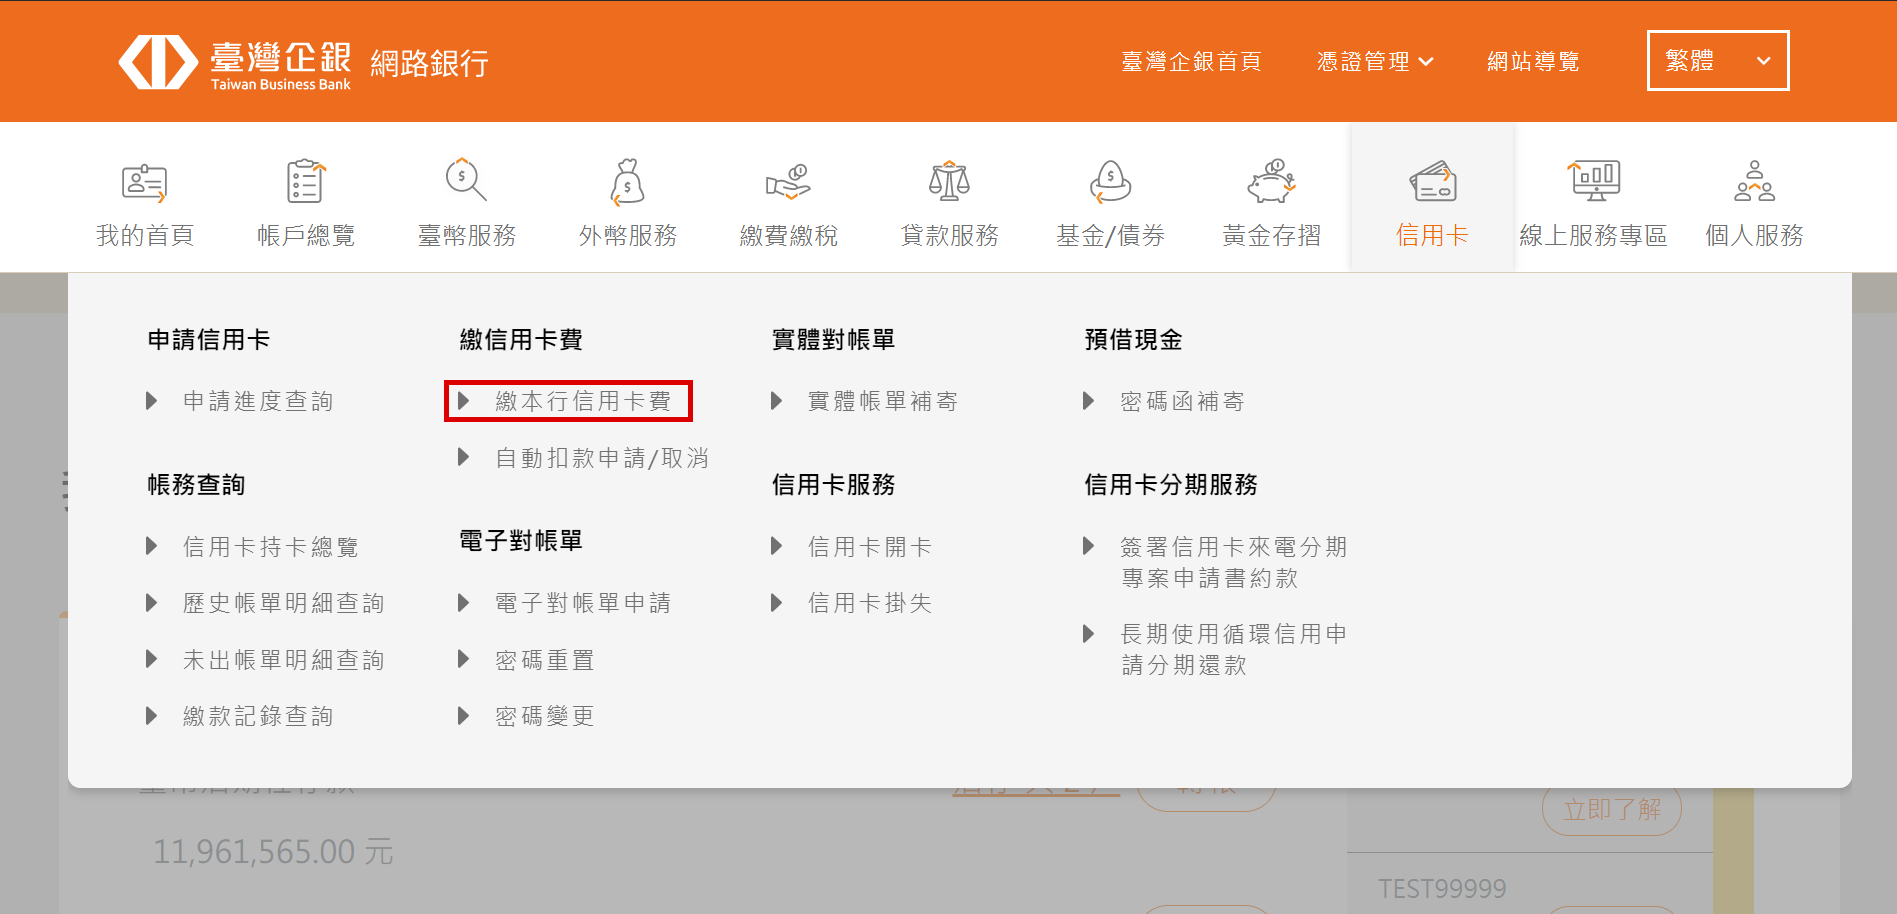Click arrow beside 自動扣款申請/取消
The width and height of the screenshot is (1897, 914).
coord(464,457)
